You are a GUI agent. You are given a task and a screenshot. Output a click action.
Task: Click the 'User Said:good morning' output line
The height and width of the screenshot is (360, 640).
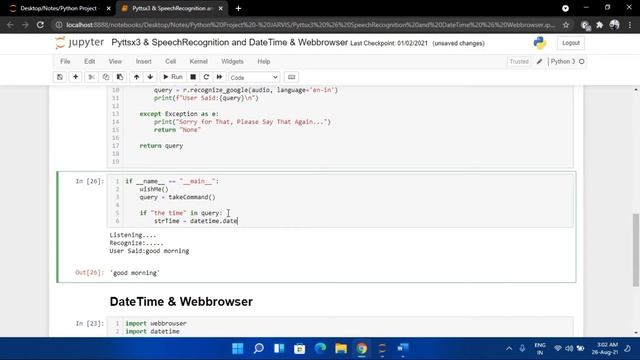149,251
